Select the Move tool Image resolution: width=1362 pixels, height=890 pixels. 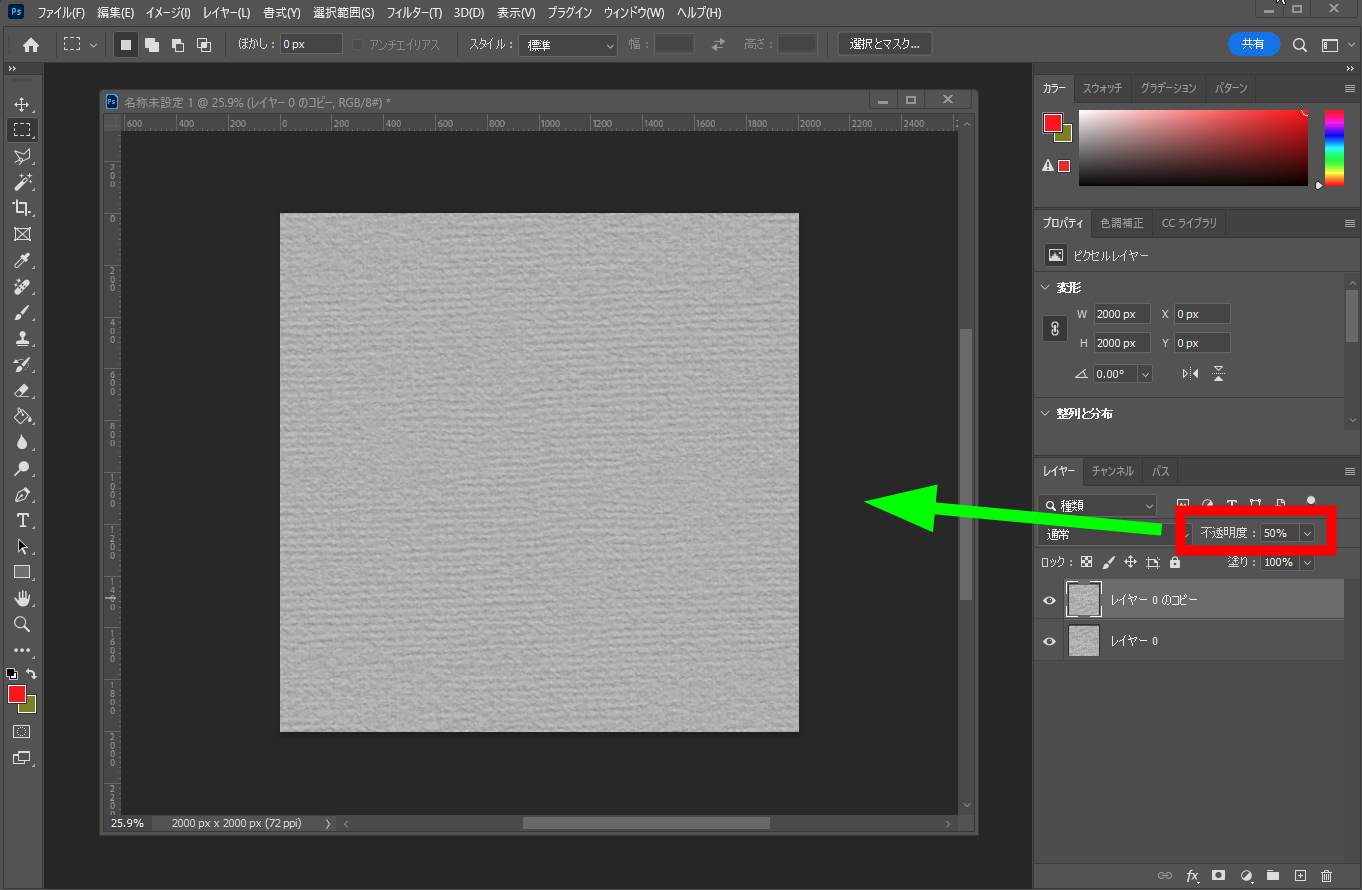(22, 105)
